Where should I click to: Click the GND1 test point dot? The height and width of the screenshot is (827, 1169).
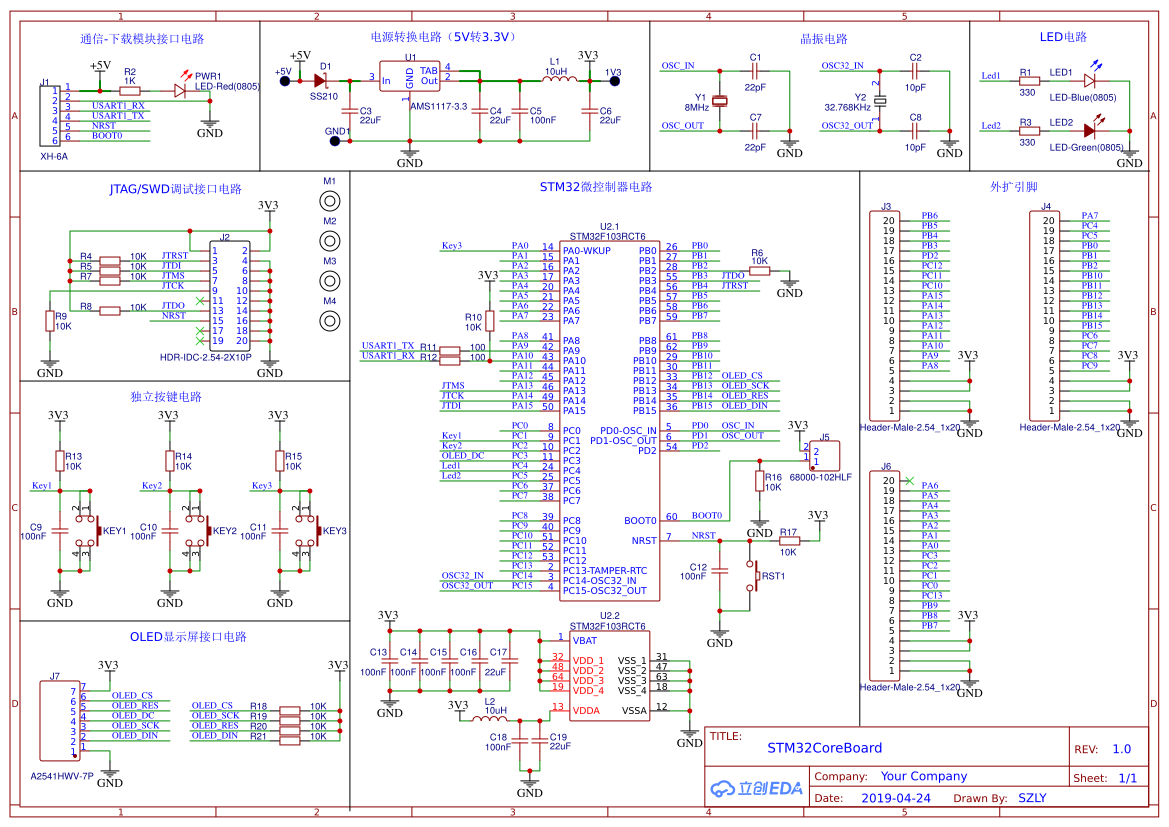click(x=335, y=140)
